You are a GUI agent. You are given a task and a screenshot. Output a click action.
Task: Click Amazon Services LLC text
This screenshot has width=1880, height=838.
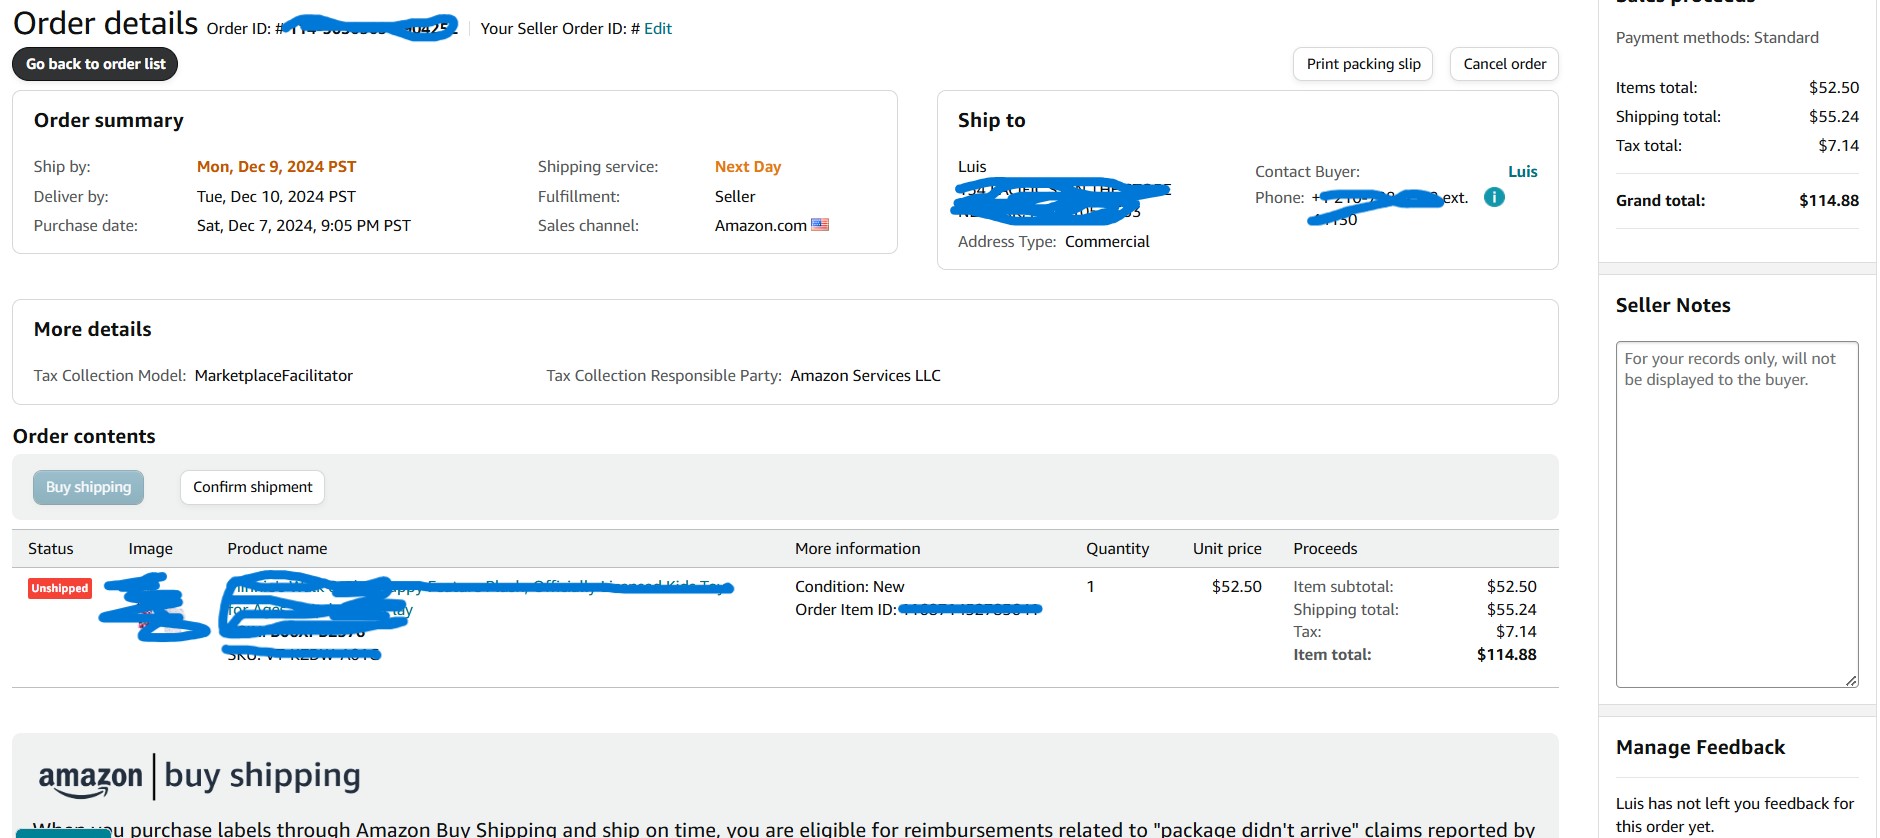click(x=865, y=376)
